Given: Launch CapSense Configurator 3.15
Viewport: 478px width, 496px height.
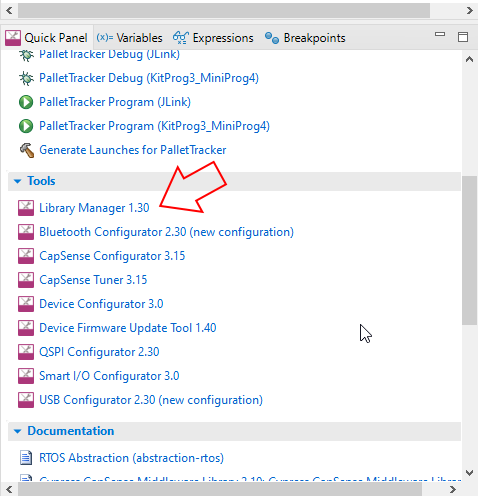Looking at the screenshot, I should click(112, 256).
